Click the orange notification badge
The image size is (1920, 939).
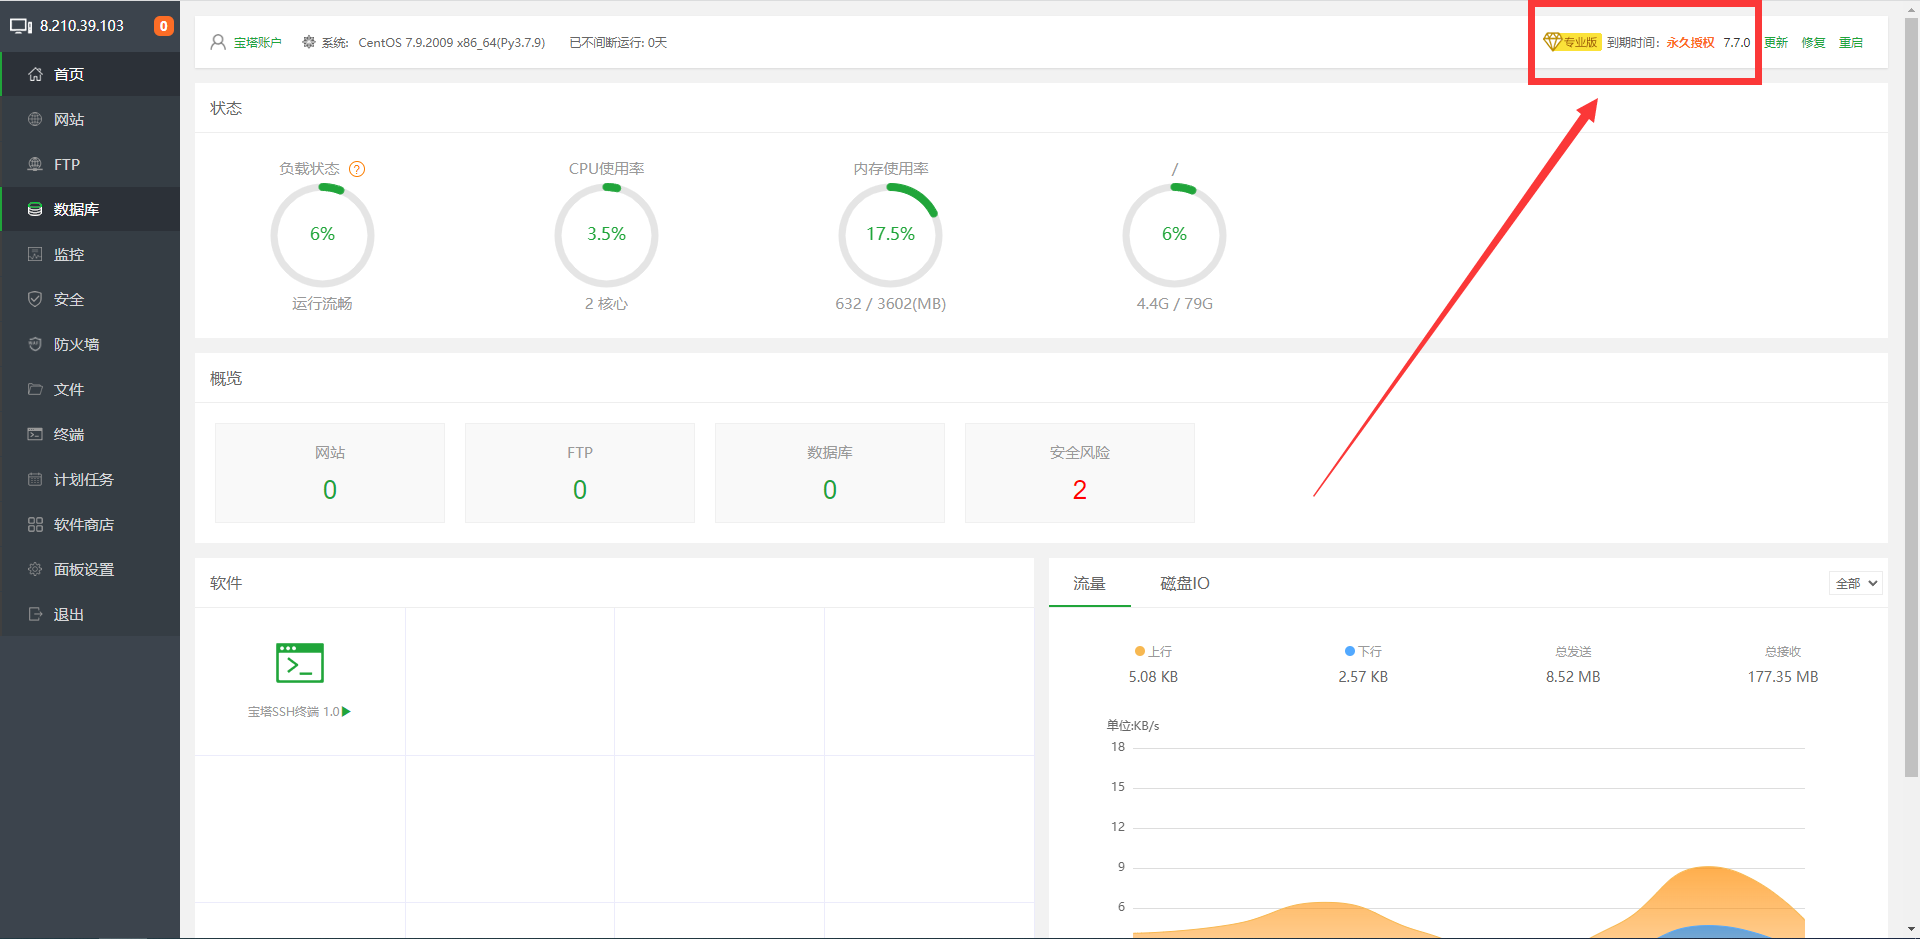pyautogui.click(x=163, y=26)
